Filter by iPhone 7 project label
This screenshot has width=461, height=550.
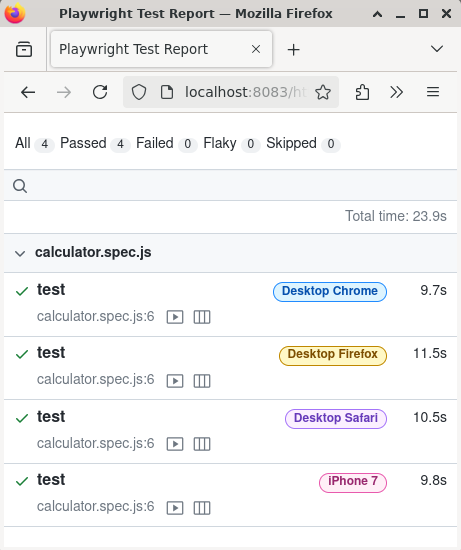[x=353, y=483]
